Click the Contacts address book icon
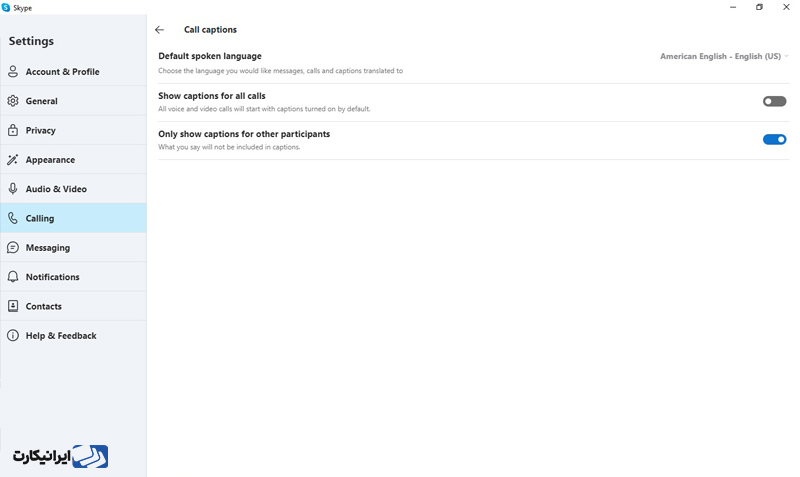 click(x=13, y=306)
